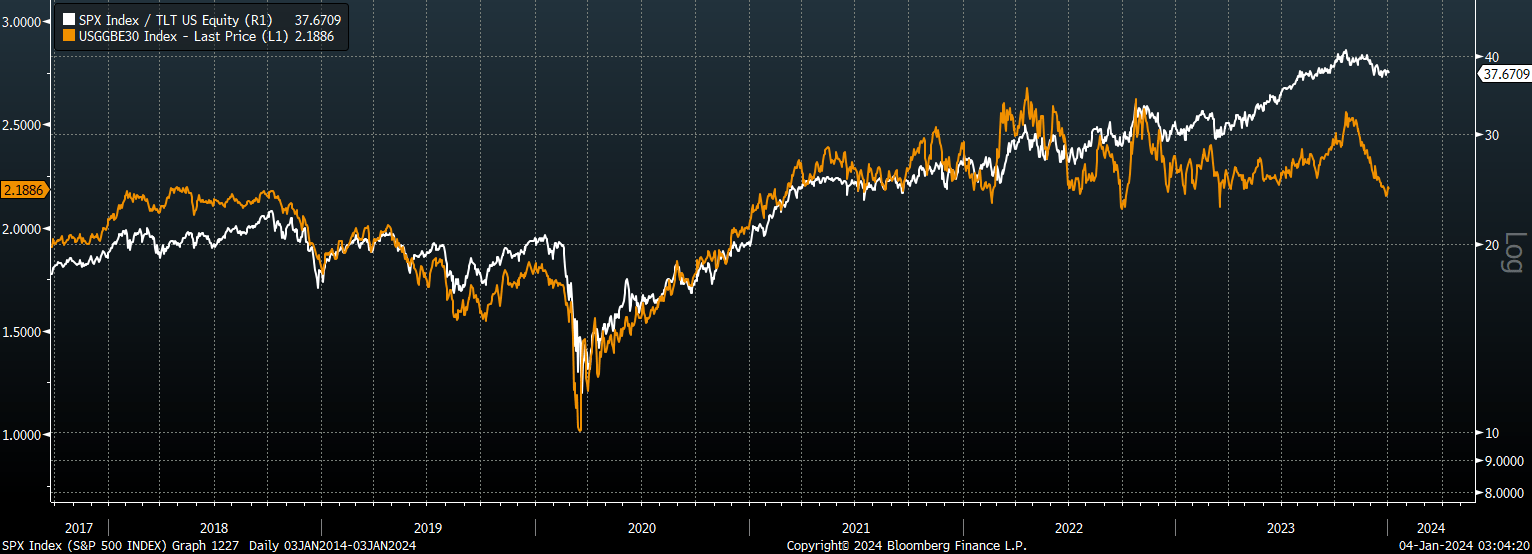Click the 30 right axis label
This screenshot has height=554, width=1532.
[1491, 134]
